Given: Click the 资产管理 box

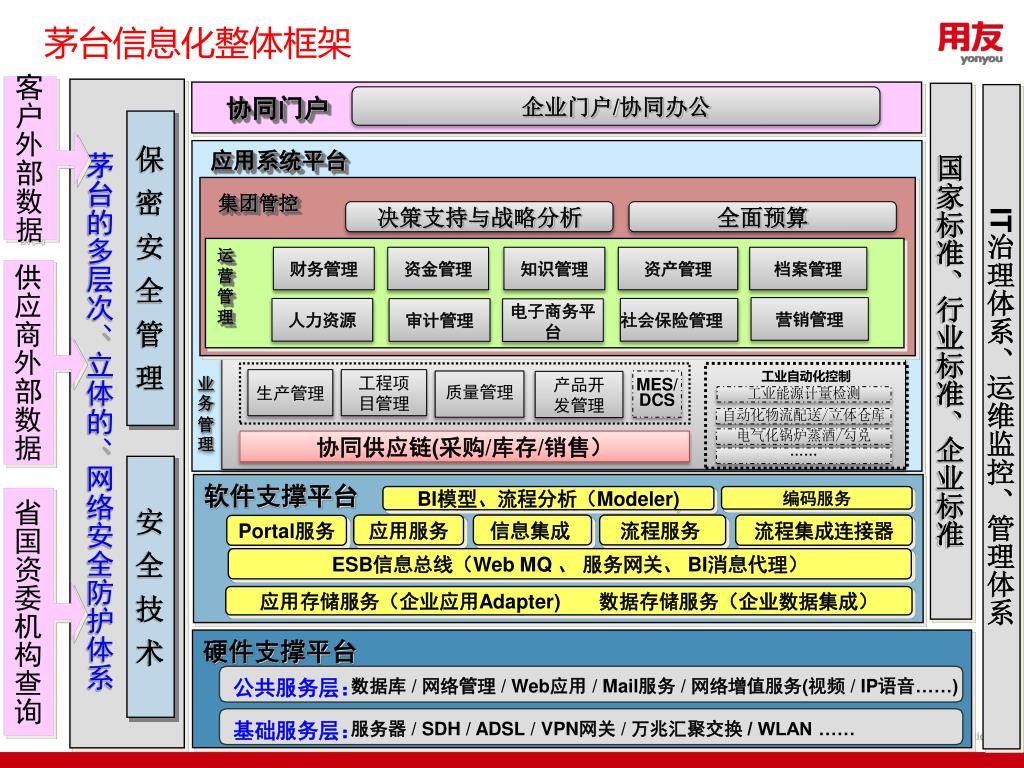Looking at the screenshot, I should 678,268.
